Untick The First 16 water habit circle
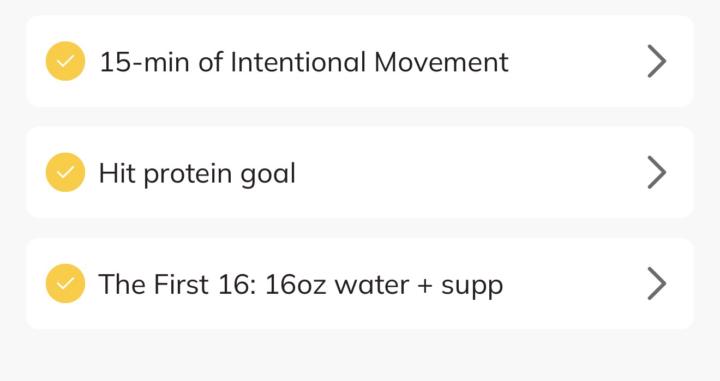 pyautogui.click(x=65, y=283)
